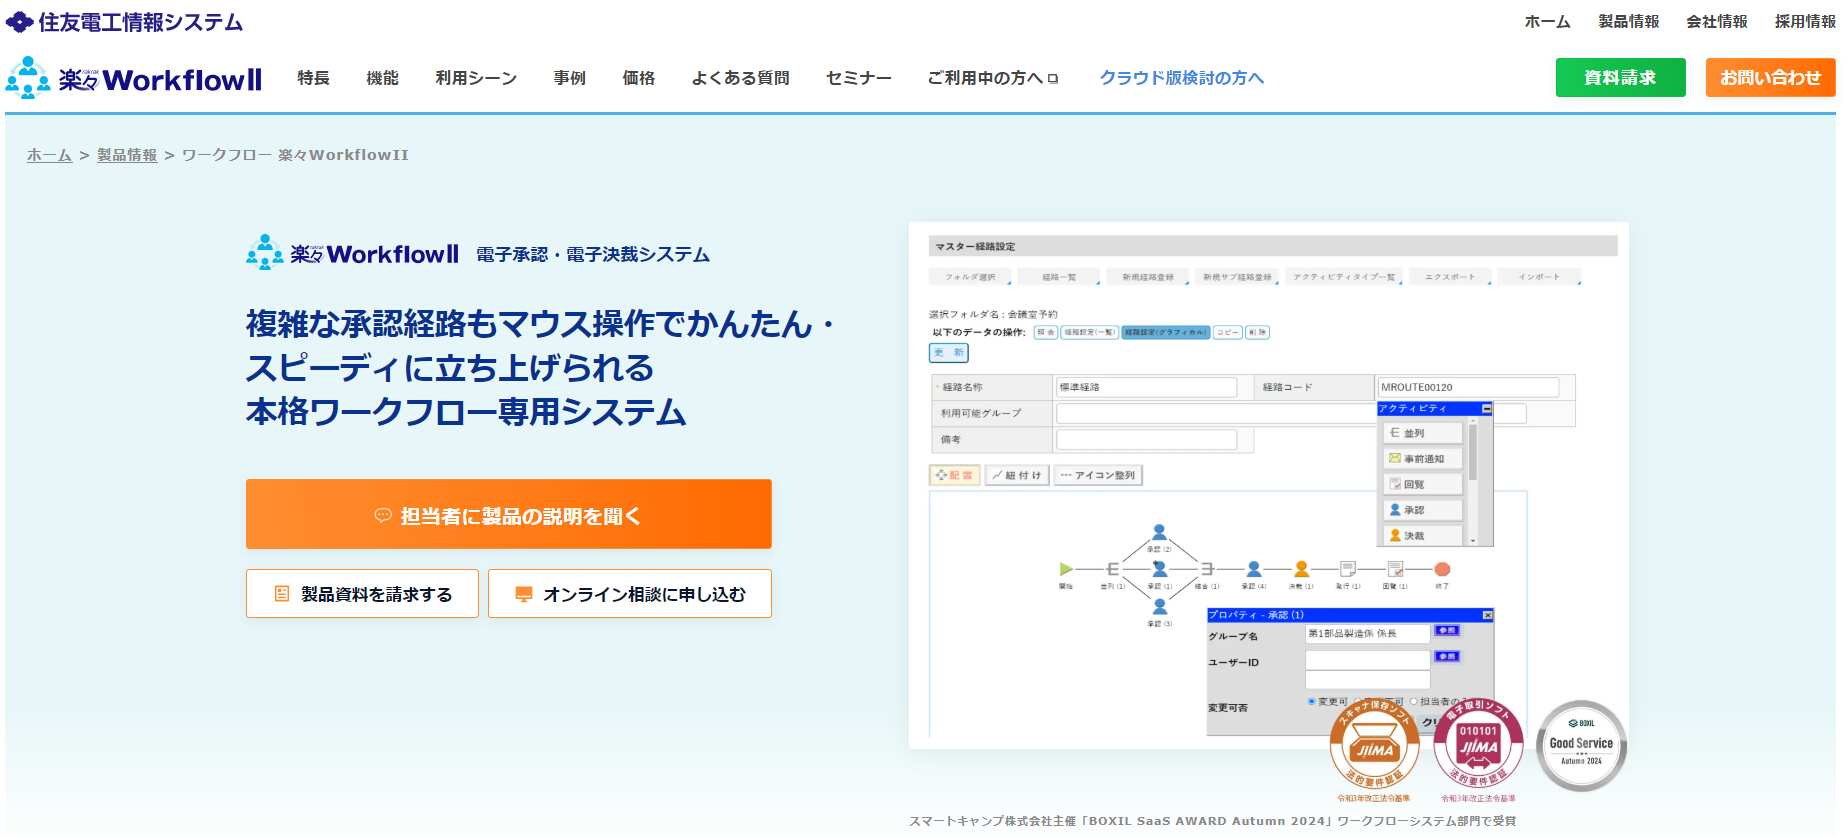Open the ホーム top menu link
1847x837 pixels.
pos(1547,22)
